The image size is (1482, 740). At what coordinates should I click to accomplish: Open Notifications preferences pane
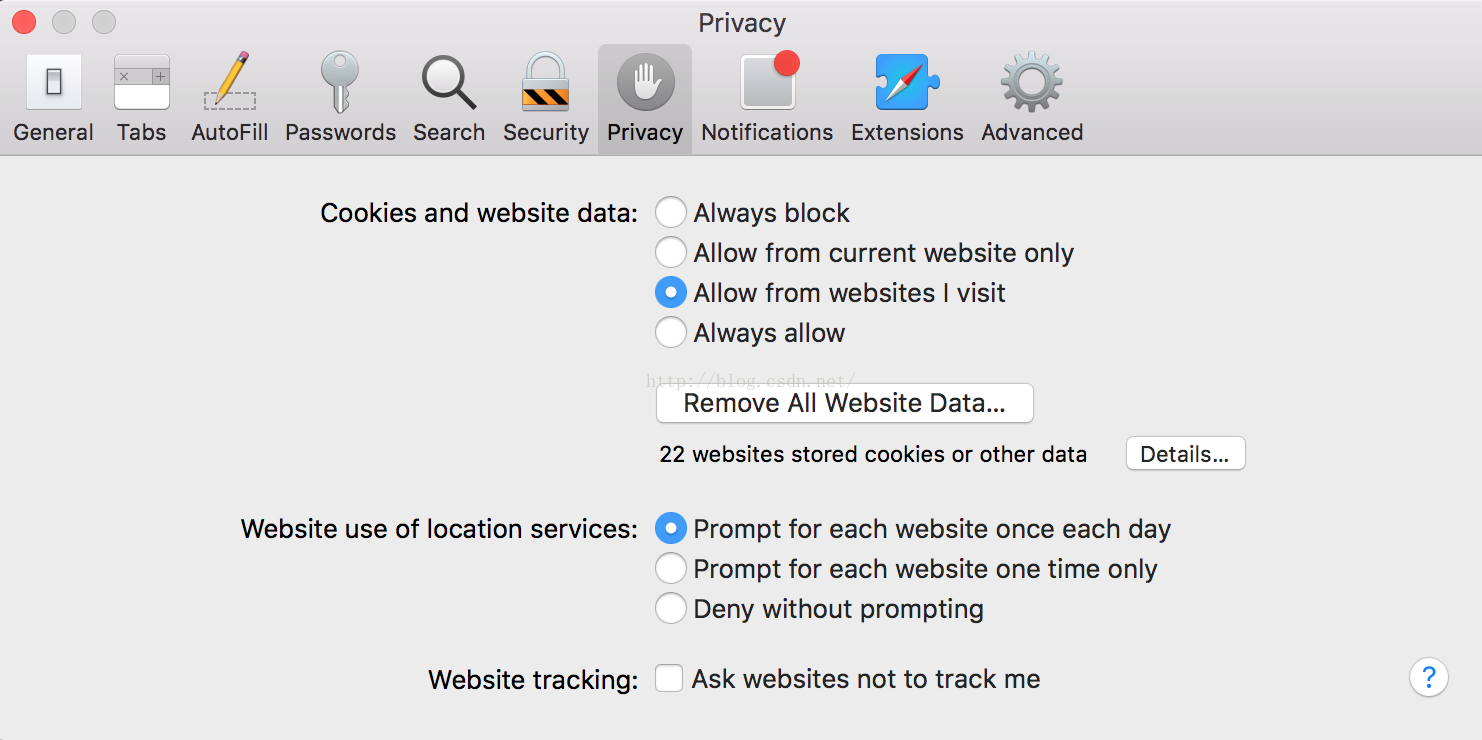click(767, 98)
